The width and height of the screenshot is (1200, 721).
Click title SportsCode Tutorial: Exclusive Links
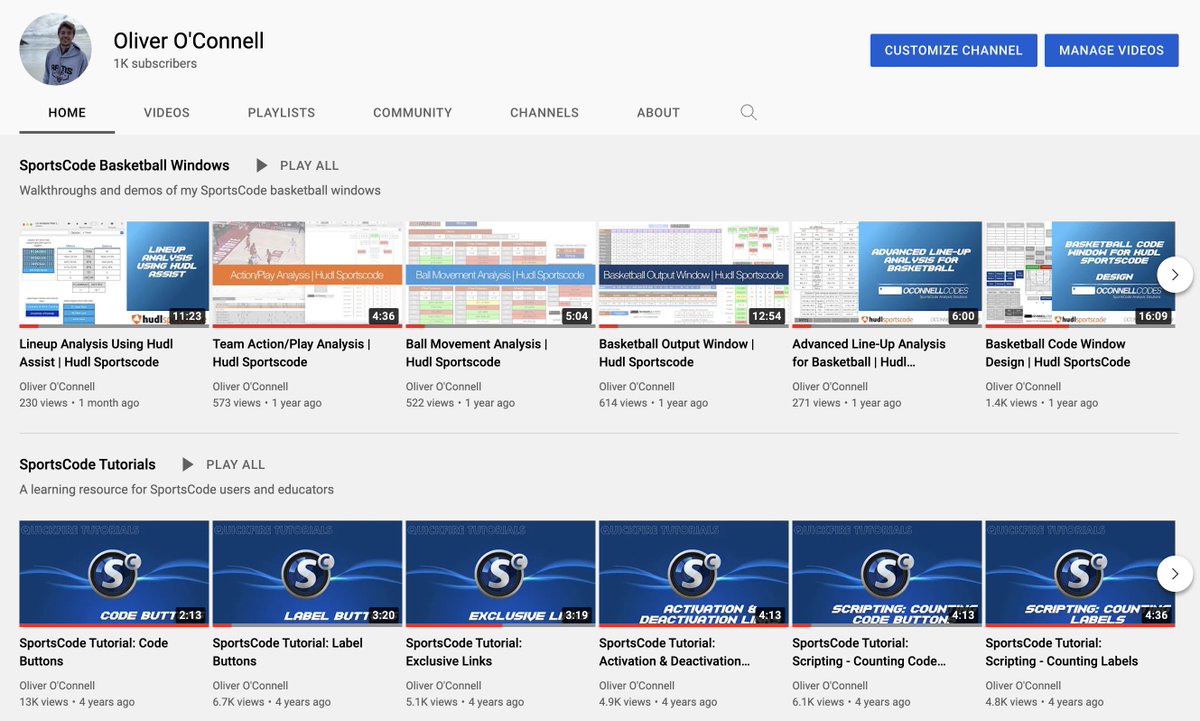(x=464, y=652)
